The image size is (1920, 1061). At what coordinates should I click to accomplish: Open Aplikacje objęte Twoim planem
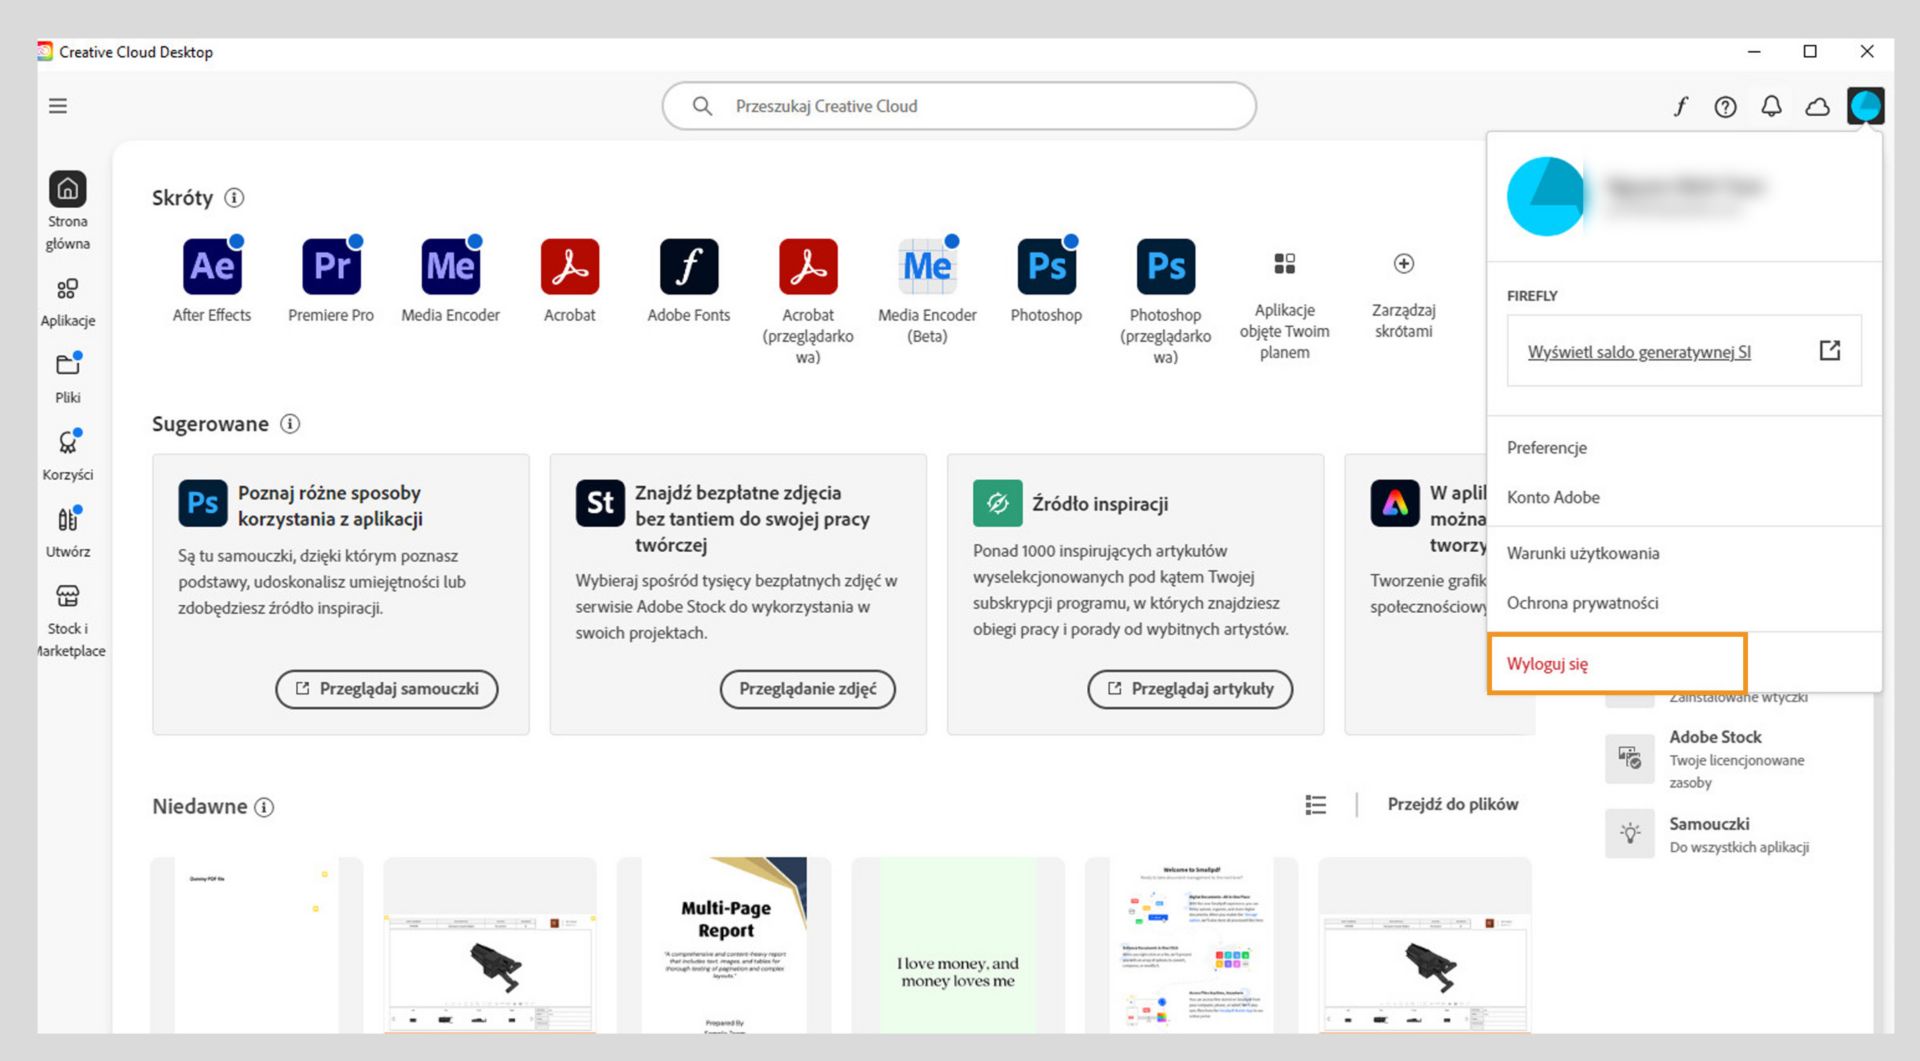coord(1285,305)
